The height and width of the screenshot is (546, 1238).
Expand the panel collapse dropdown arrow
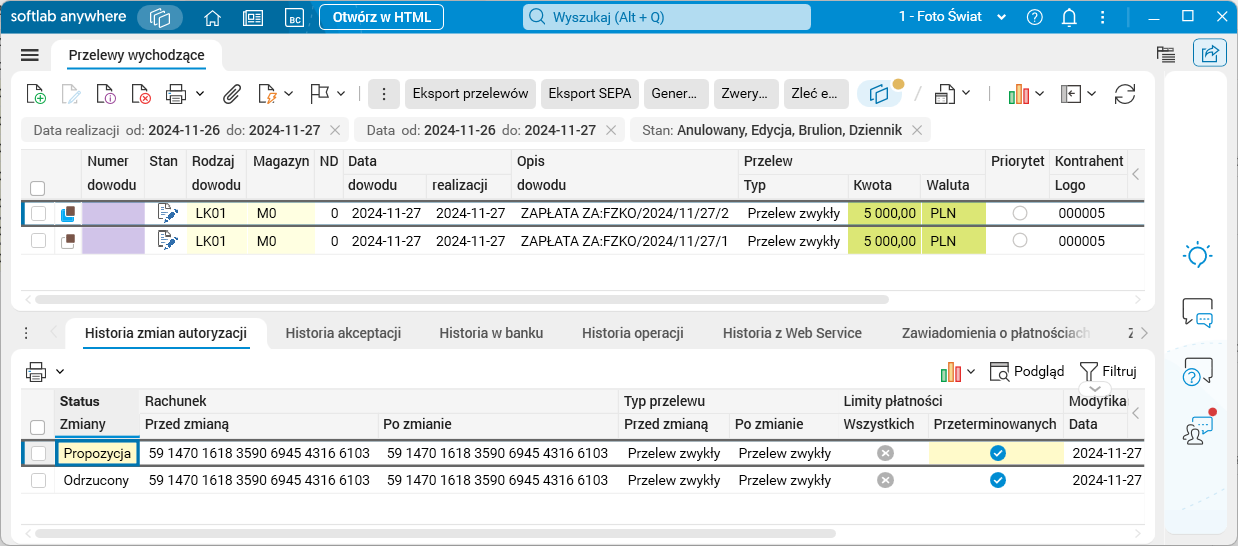click(x=1092, y=94)
